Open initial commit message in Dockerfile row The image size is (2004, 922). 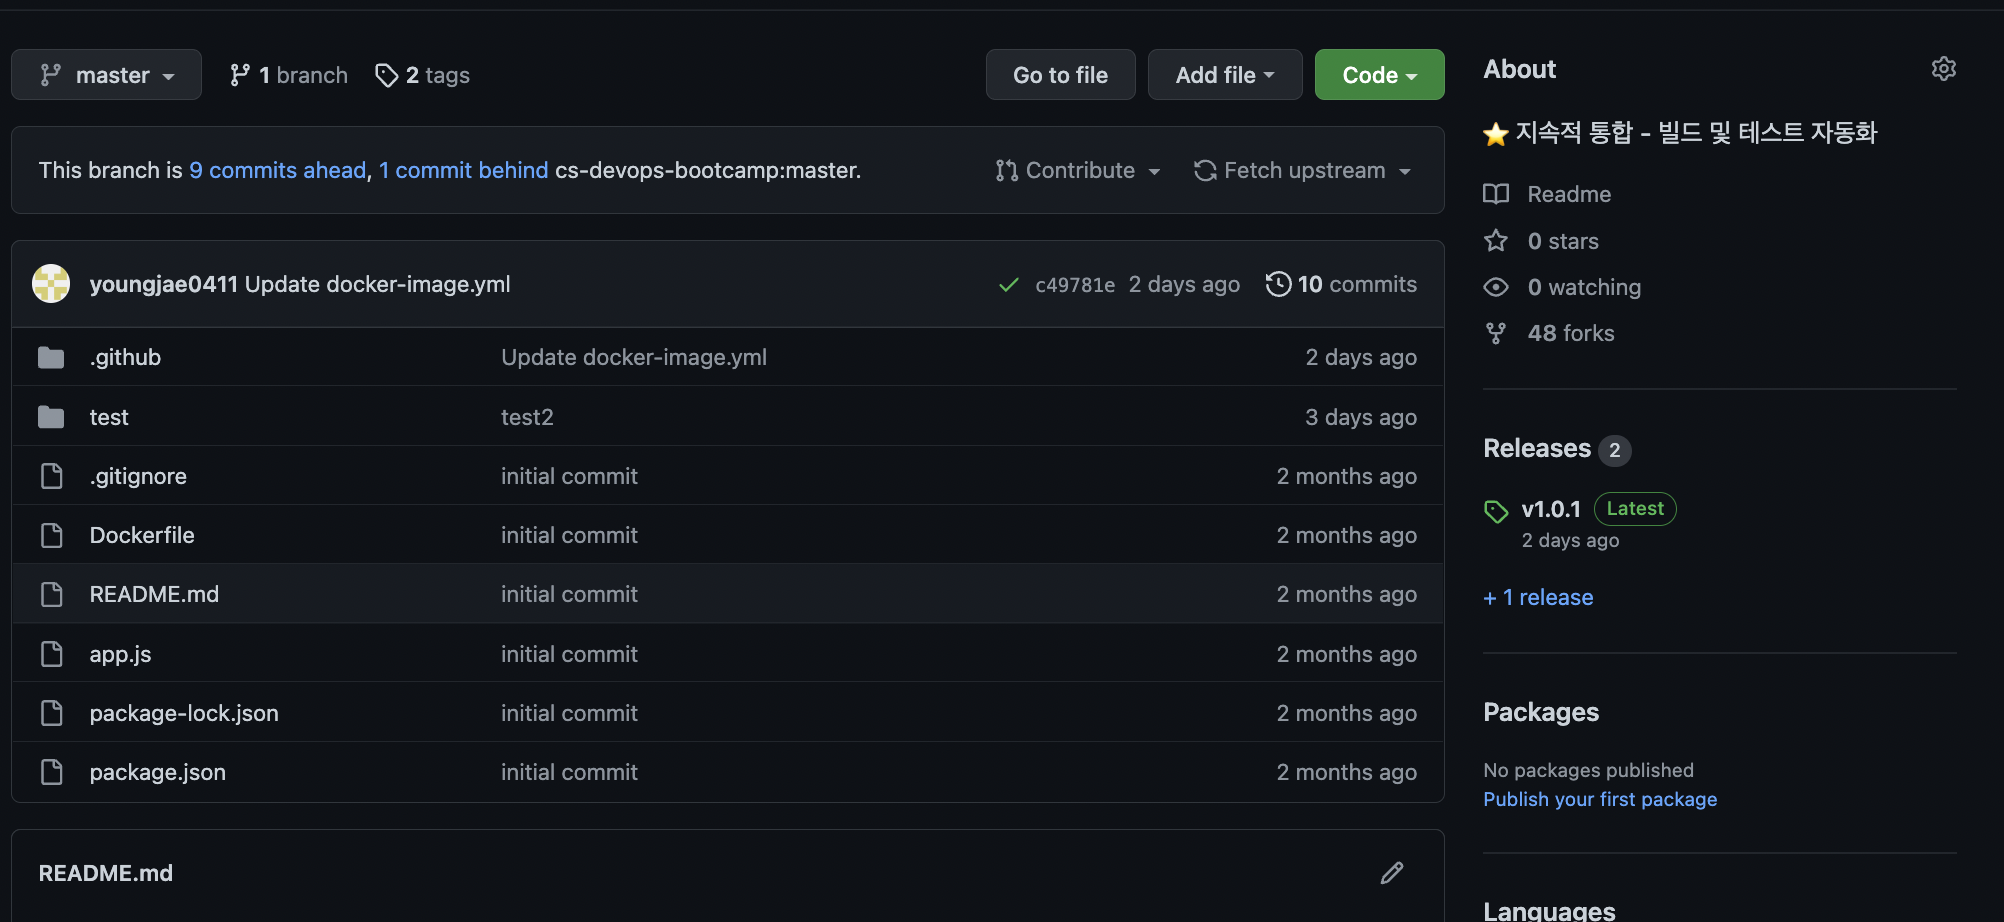569,535
